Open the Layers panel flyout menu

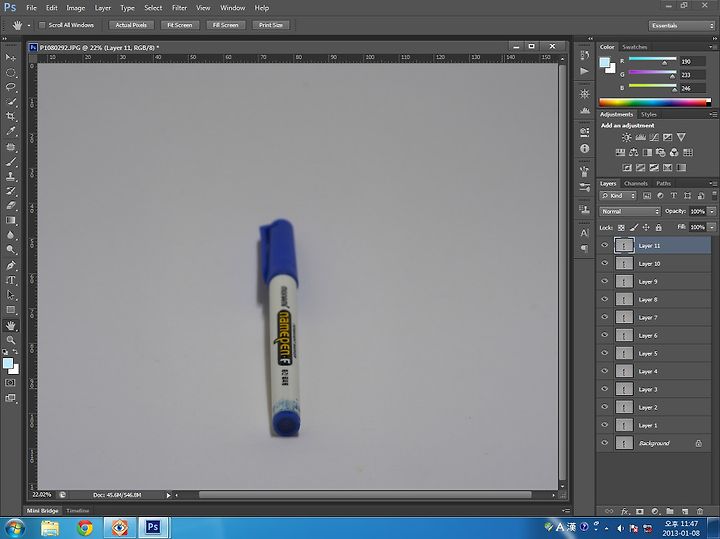pyautogui.click(x=713, y=183)
